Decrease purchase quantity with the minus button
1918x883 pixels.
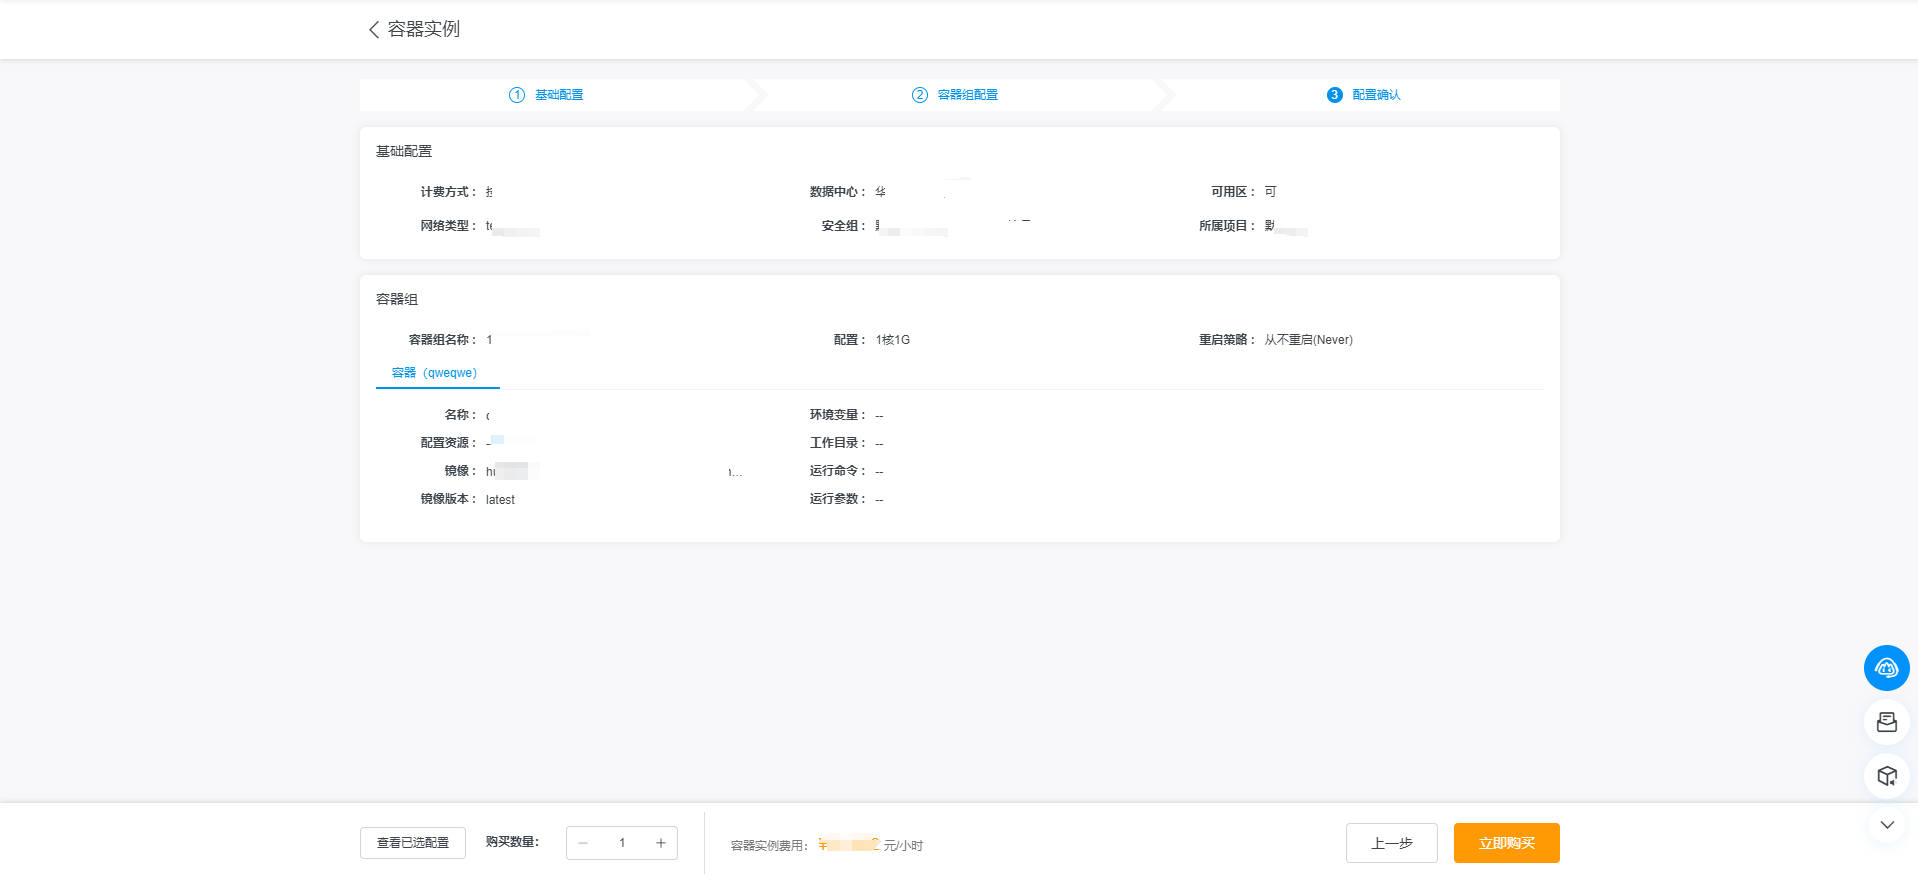tap(583, 843)
